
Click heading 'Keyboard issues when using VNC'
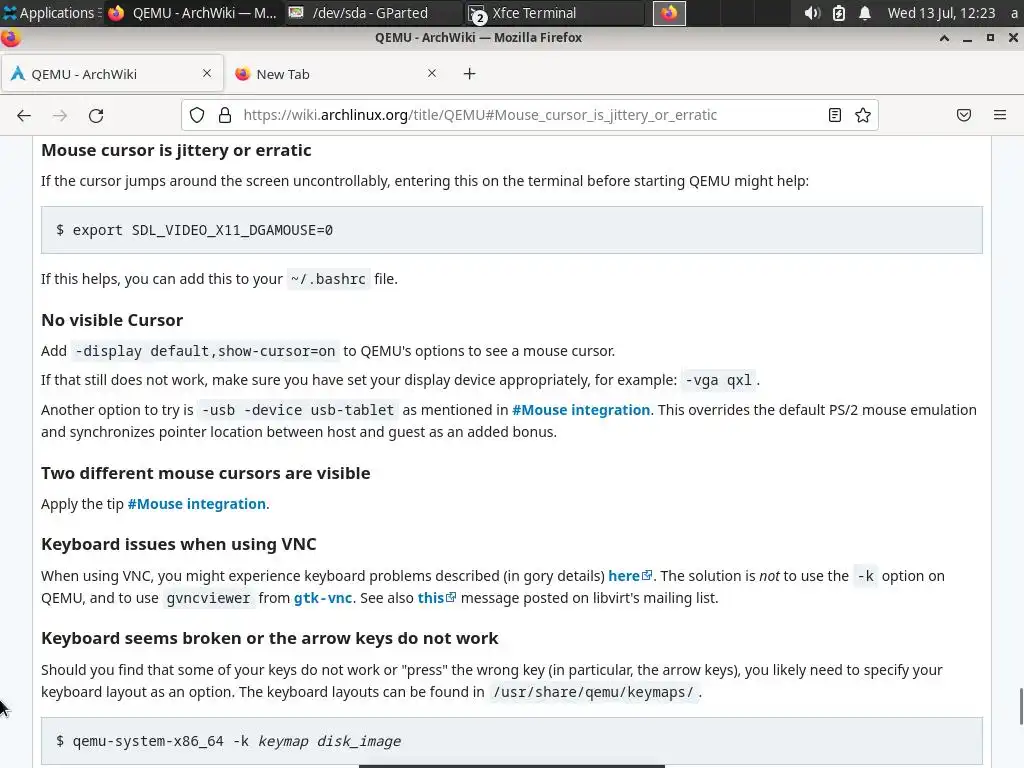pyautogui.click(x=179, y=544)
